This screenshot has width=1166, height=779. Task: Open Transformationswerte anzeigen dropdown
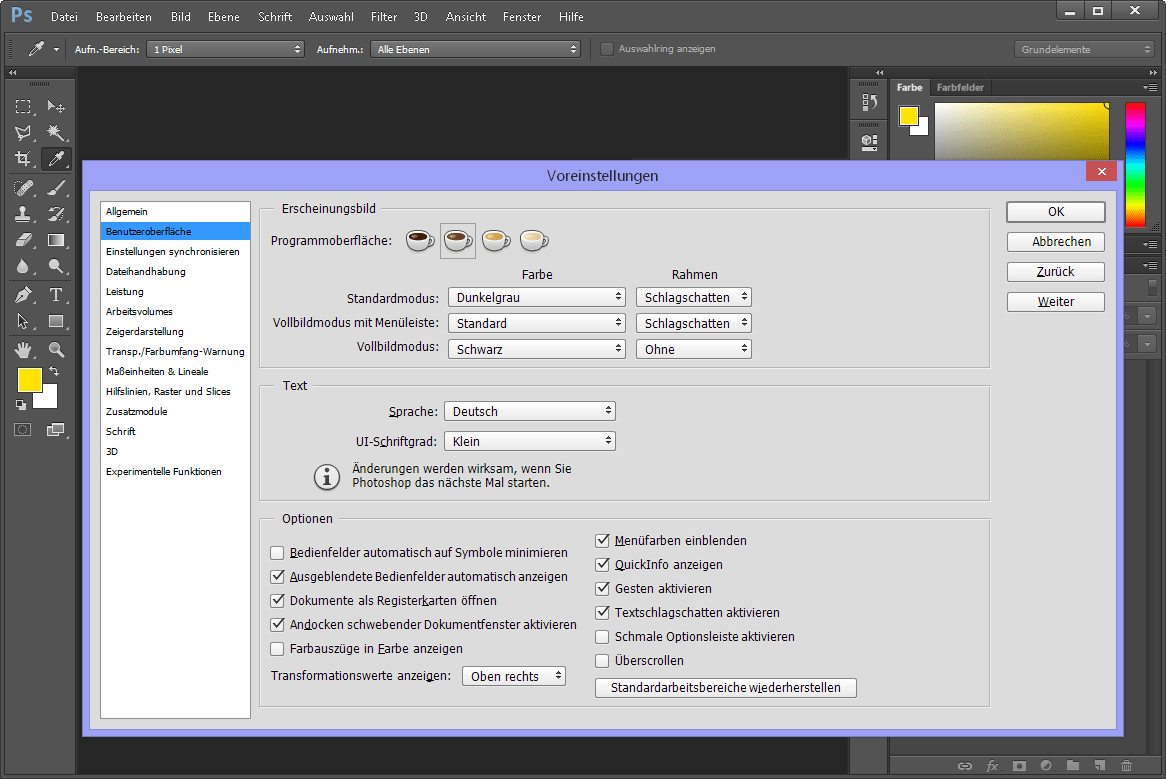514,676
